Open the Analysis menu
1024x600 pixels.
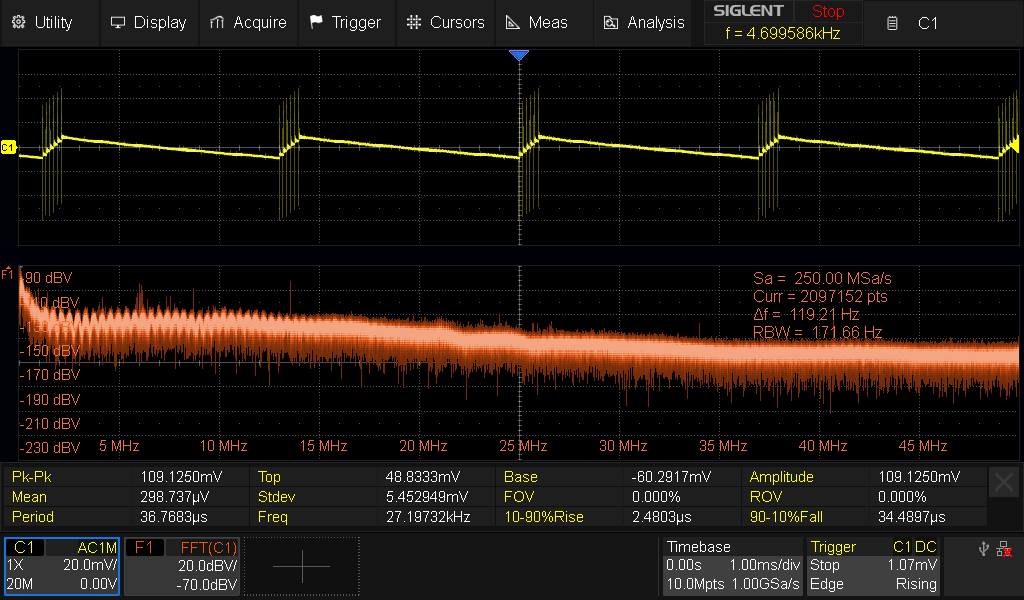click(645, 22)
